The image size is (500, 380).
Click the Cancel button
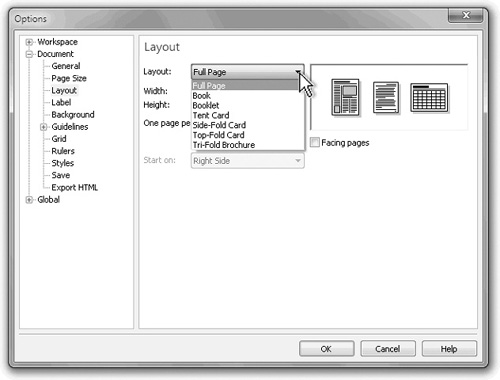click(x=388, y=349)
